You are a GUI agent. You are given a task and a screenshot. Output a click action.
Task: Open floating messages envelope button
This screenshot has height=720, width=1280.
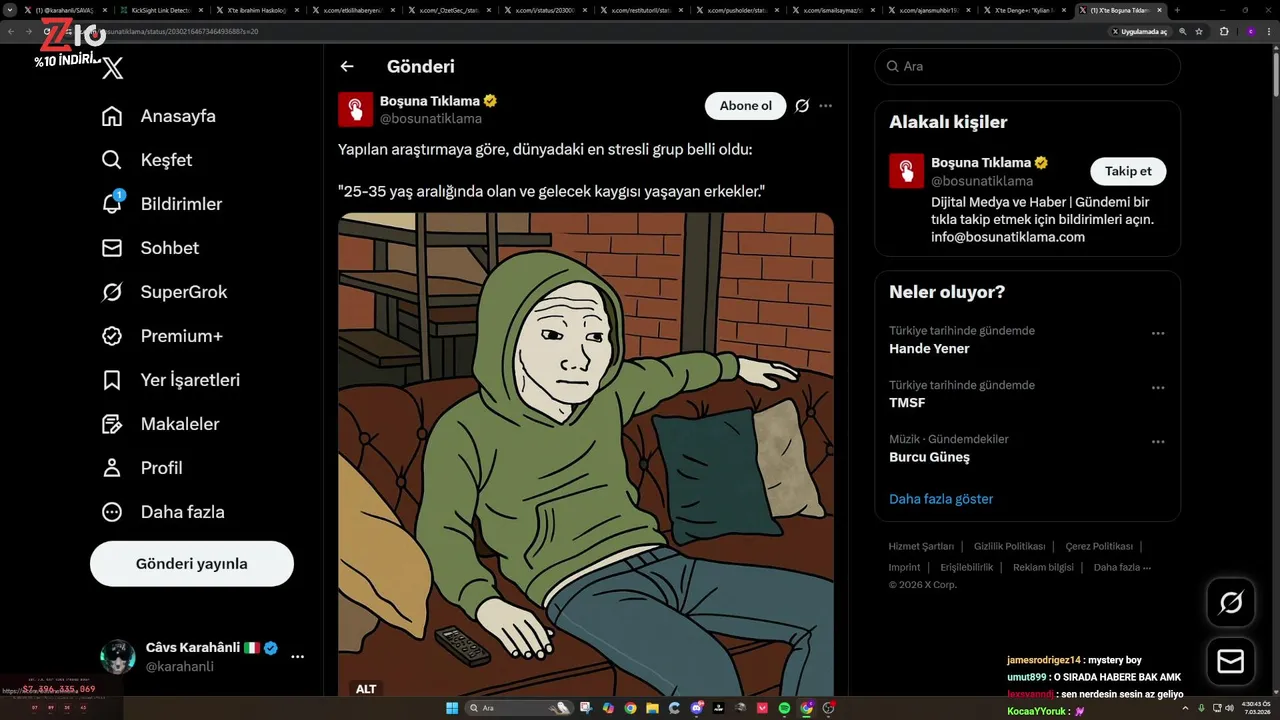(x=1231, y=661)
